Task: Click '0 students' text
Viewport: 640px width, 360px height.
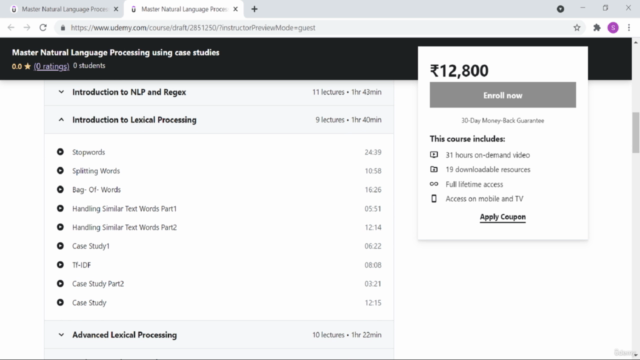Action: (89, 66)
